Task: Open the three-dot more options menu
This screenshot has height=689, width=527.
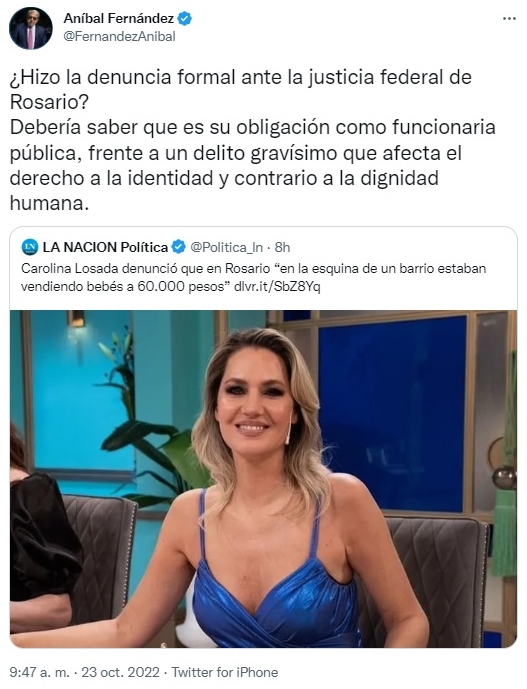Action: tap(509, 19)
